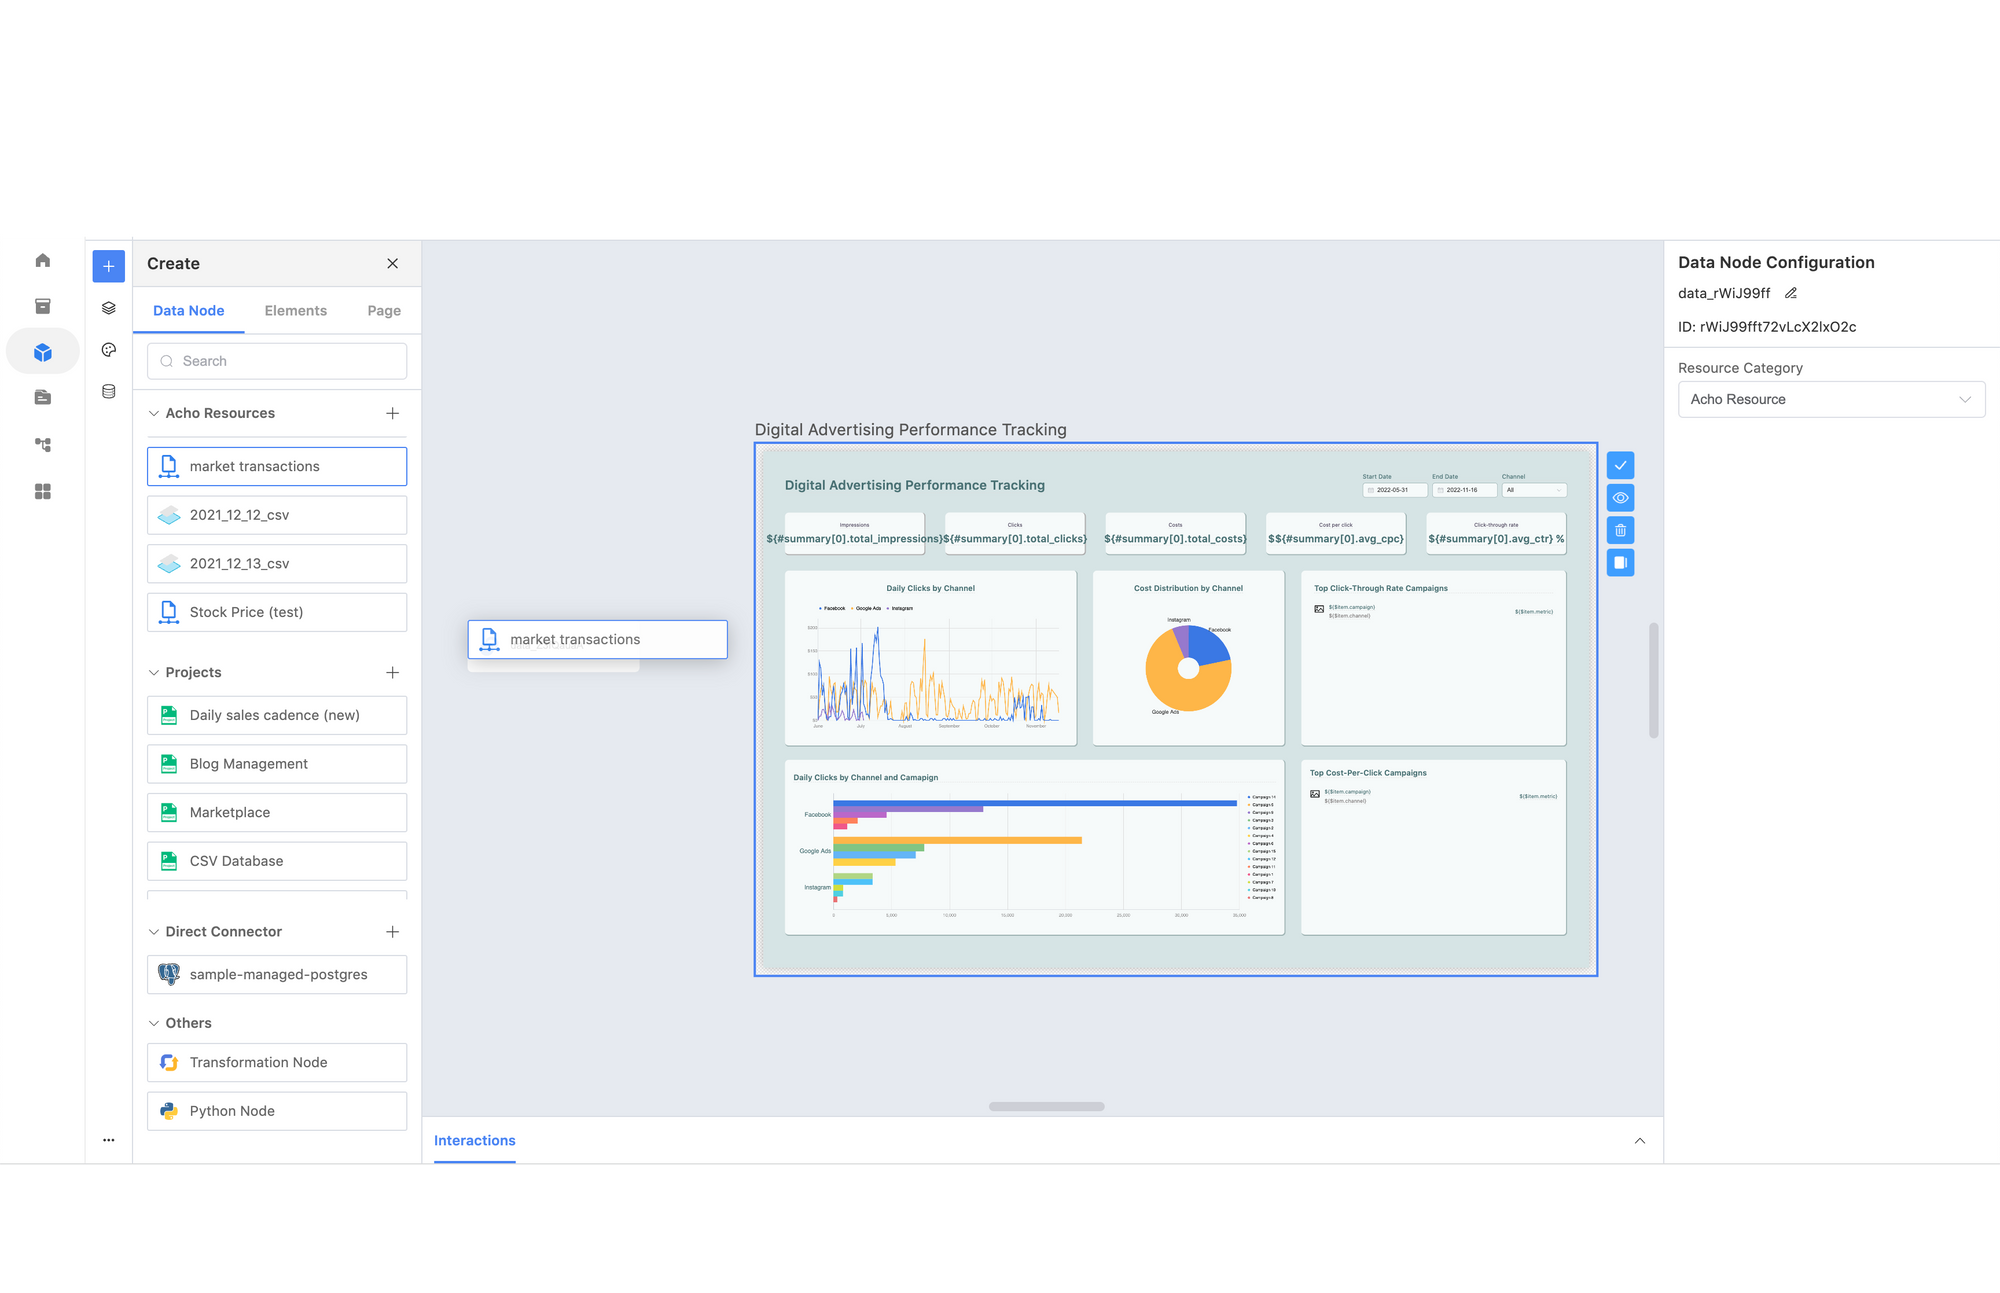Screen dimensions: 2000x1293
Task: Click the pencil edit icon next to data_rWiJ99ff
Action: point(1791,293)
